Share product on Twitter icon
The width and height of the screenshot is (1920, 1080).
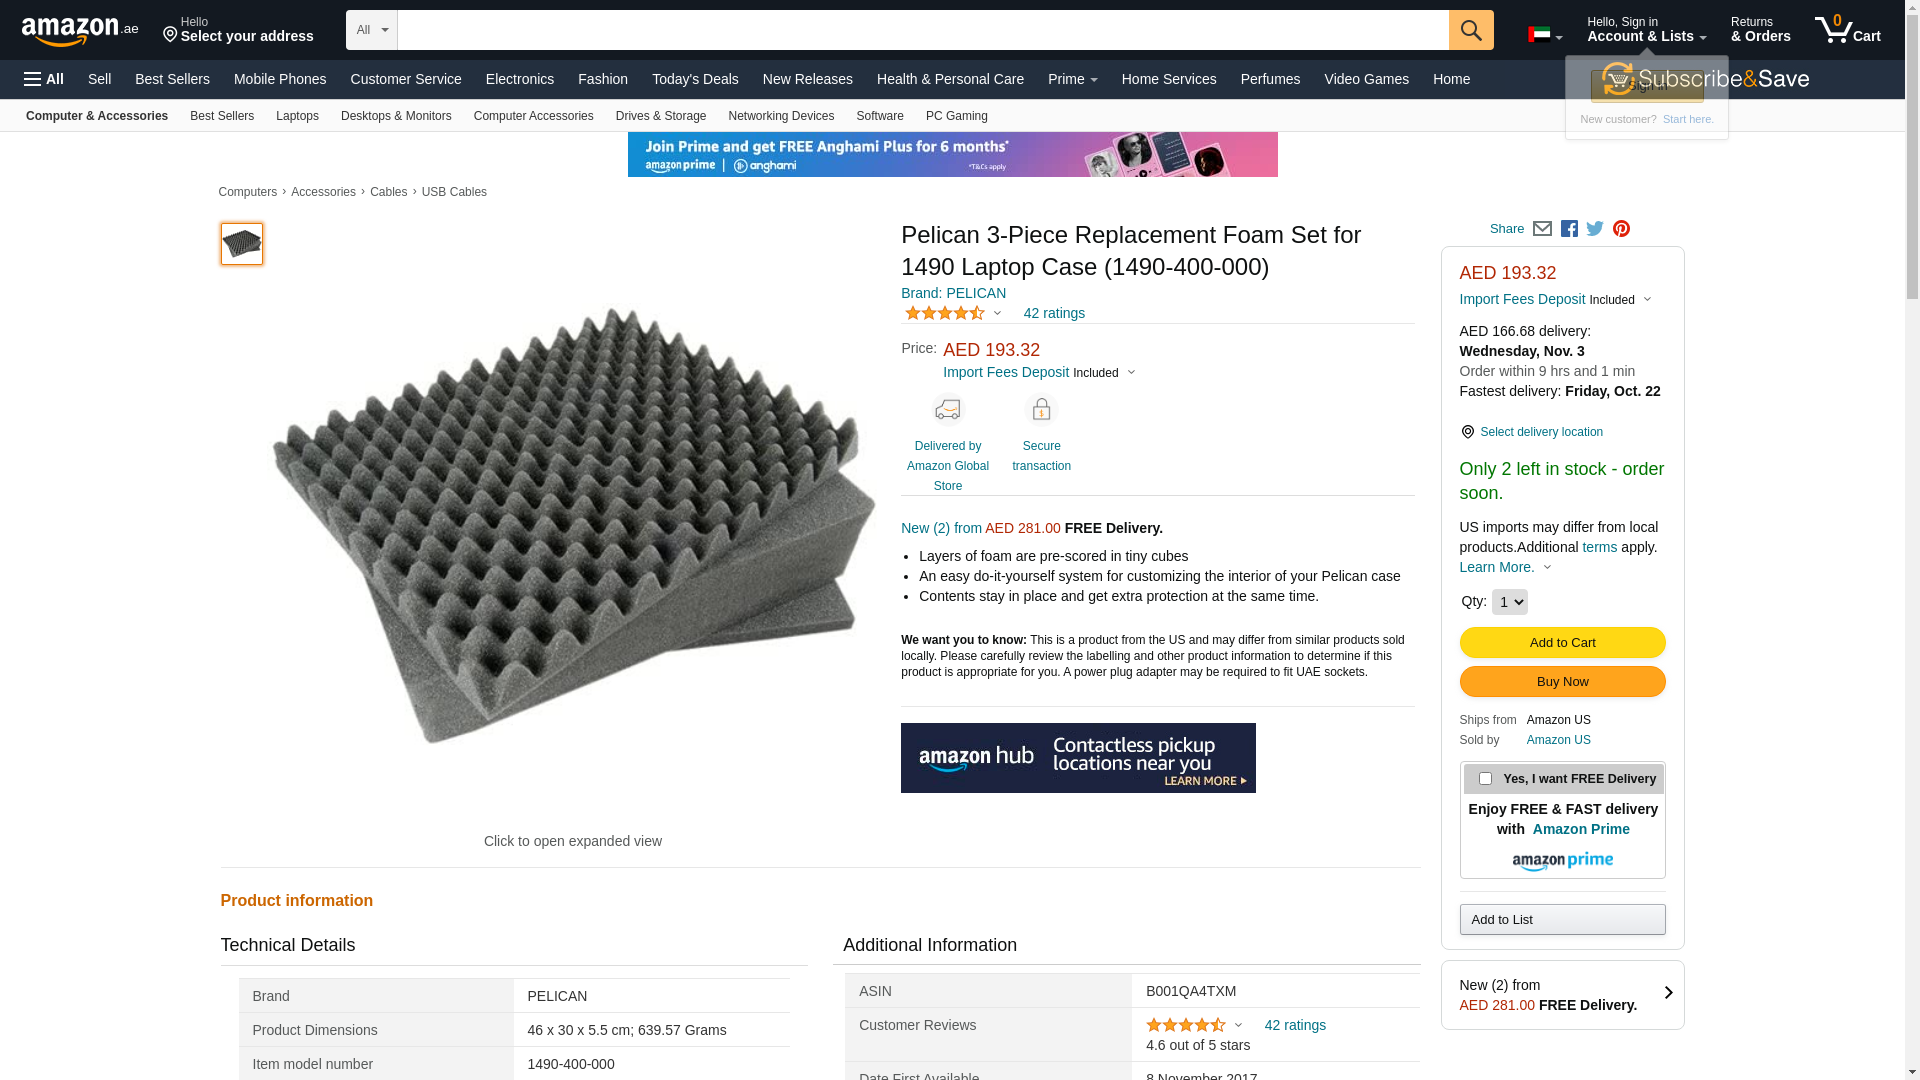pyautogui.click(x=1595, y=229)
